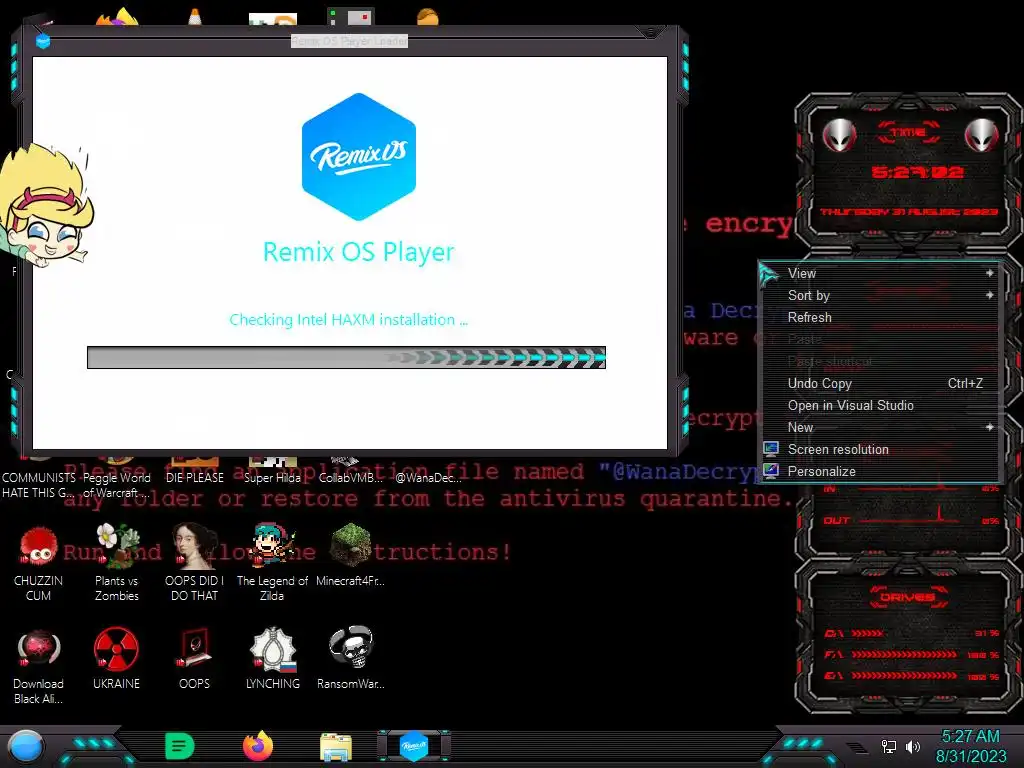Screen dimensions: 1024x768
Task: Click the Super Hilda icon label
Action: (272, 478)
